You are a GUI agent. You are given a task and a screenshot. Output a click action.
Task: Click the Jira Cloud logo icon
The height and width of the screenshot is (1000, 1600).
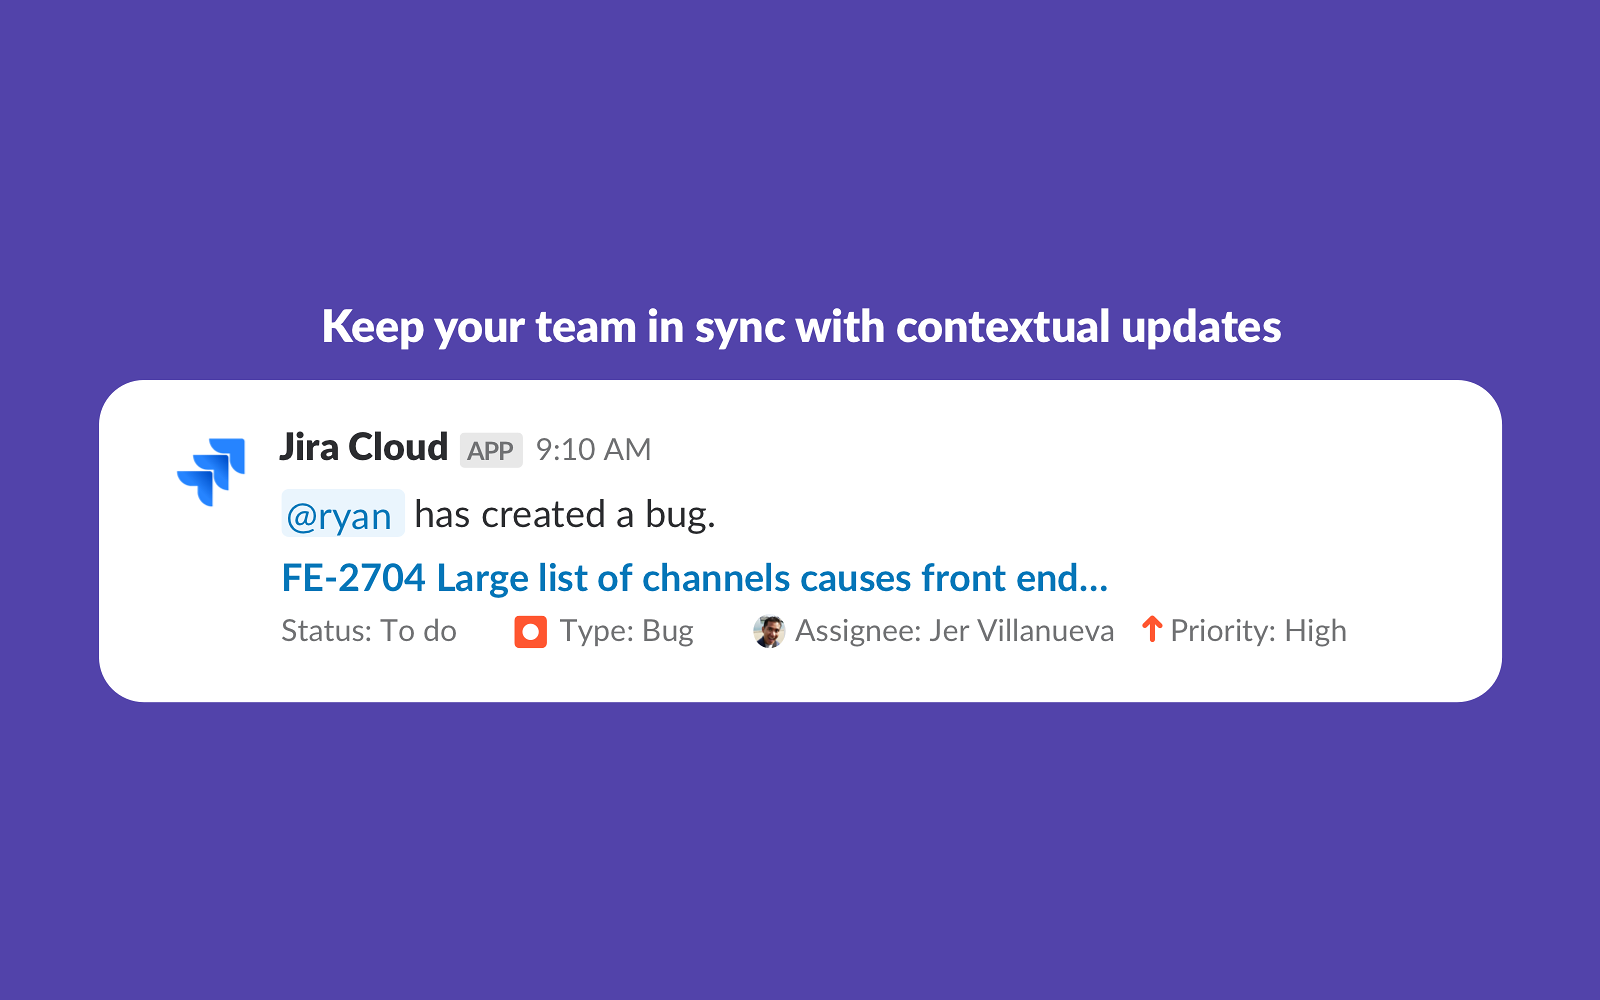pos(211,471)
